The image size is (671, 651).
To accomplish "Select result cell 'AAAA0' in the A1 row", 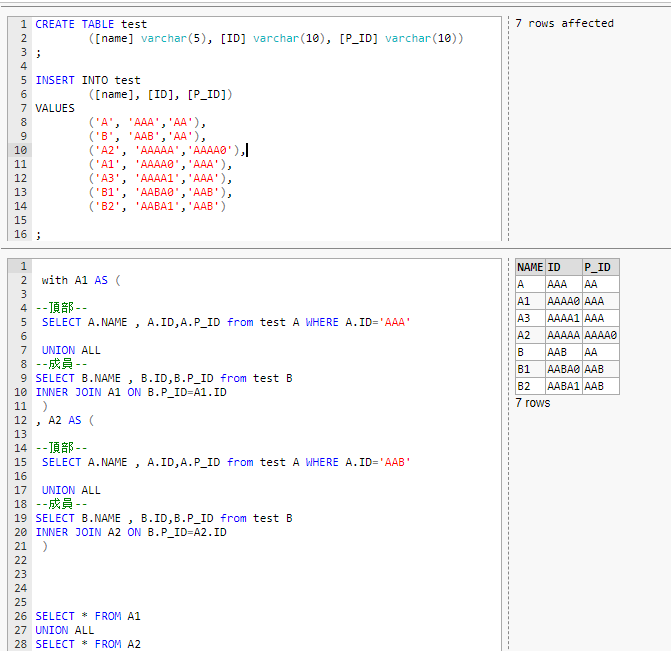I will (x=564, y=301).
